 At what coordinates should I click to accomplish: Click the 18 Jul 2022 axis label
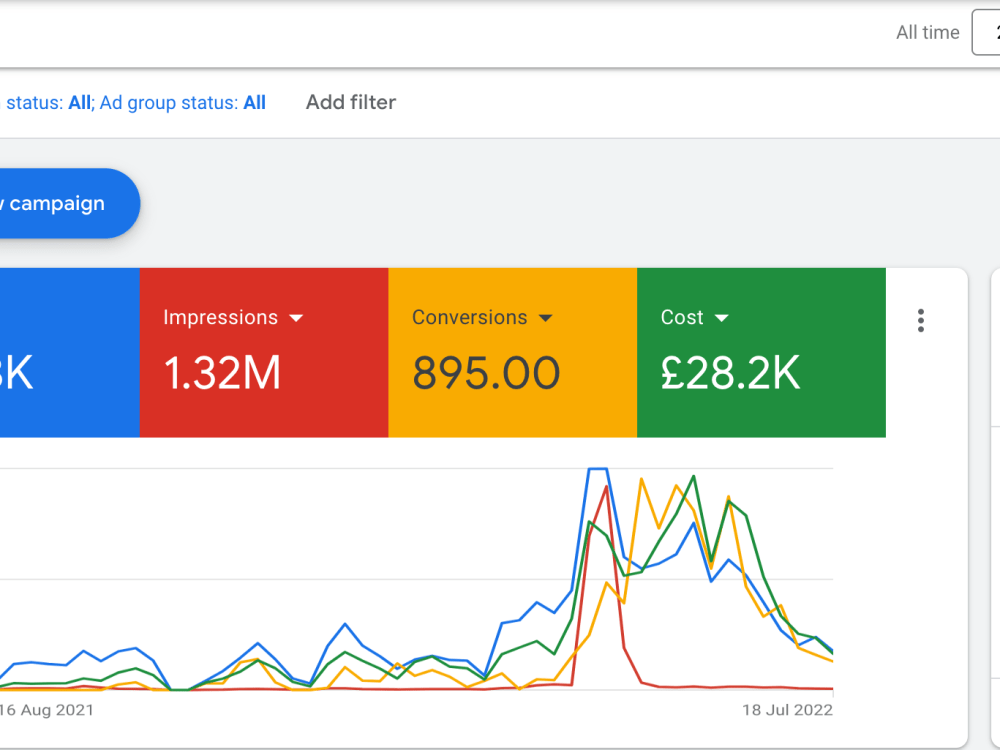[x=788, y=710]
